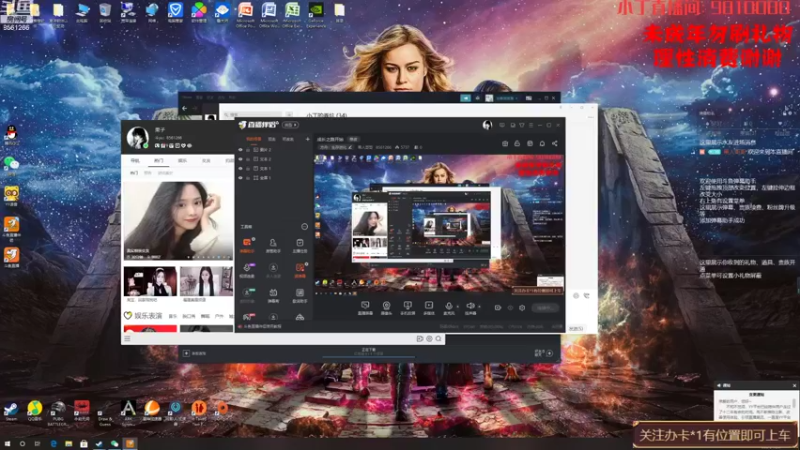The image size is (800, 450).
Task: Open the large featured stream thumbnail
Action: pyautogui.click(x=178, y=220)
